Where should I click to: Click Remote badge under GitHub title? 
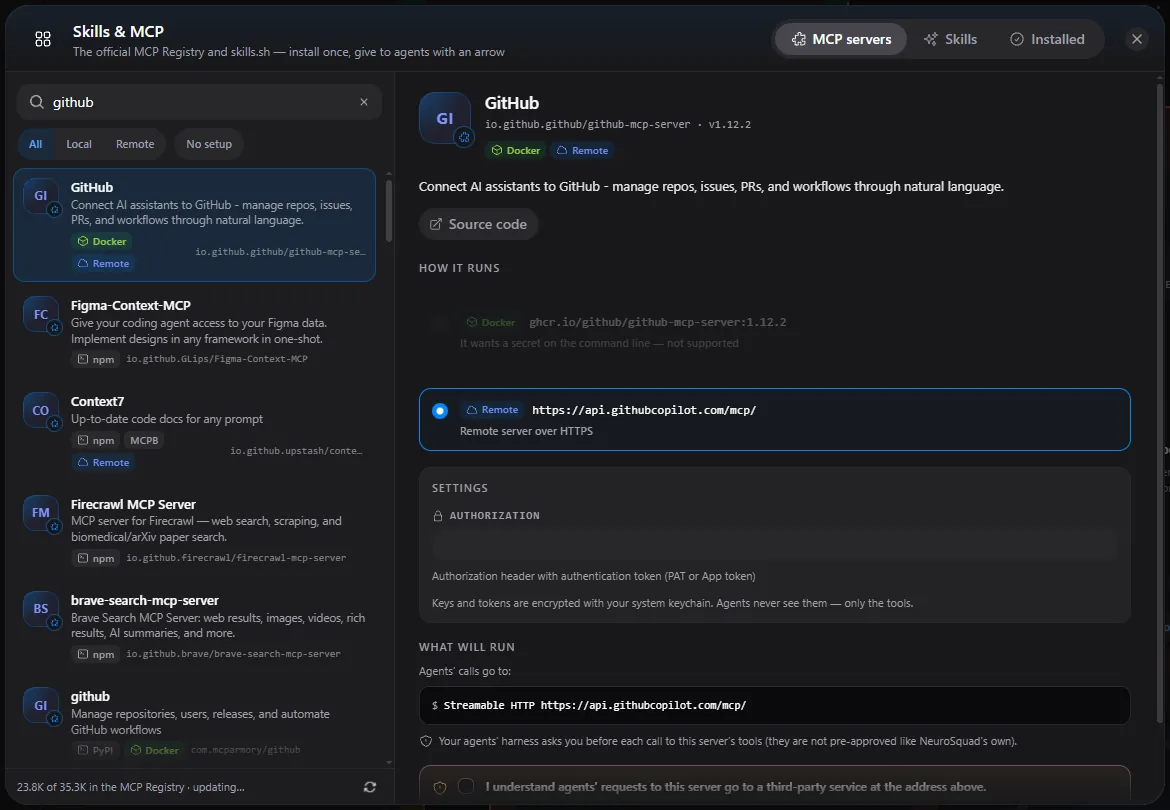[x=582, y=151]
